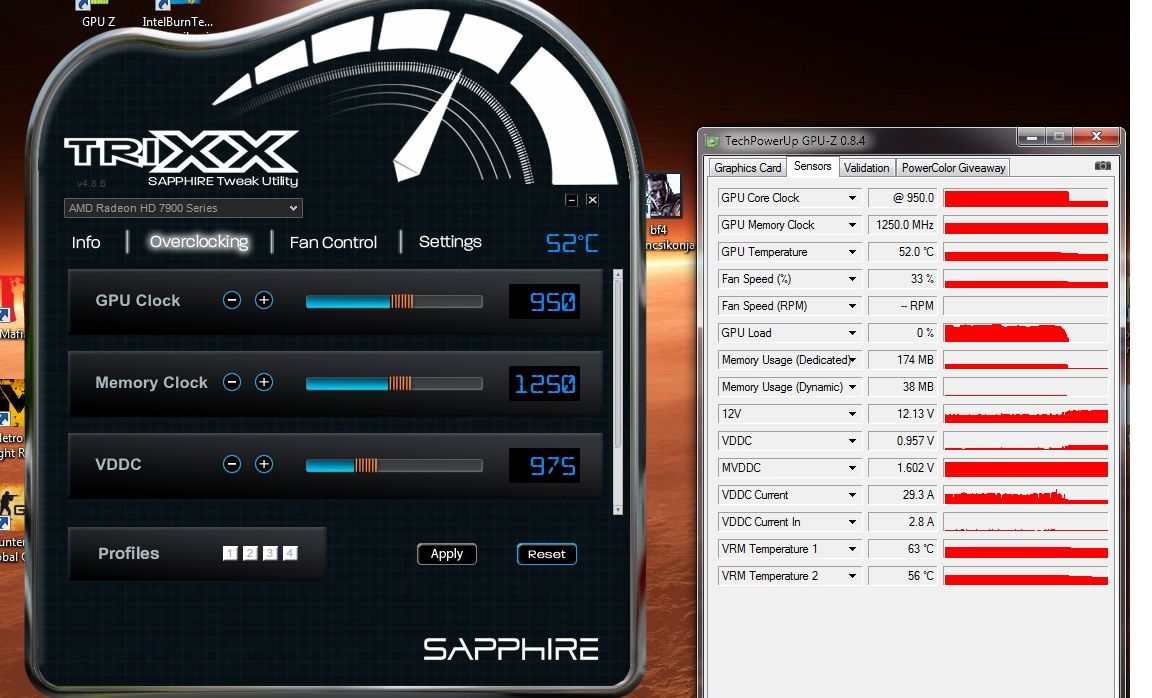Image resolution: width=1152 pixels, height=698 pixels.
Task: Expand VDDC sensor dropdown in GPU-Z
Action: [852, 441]
